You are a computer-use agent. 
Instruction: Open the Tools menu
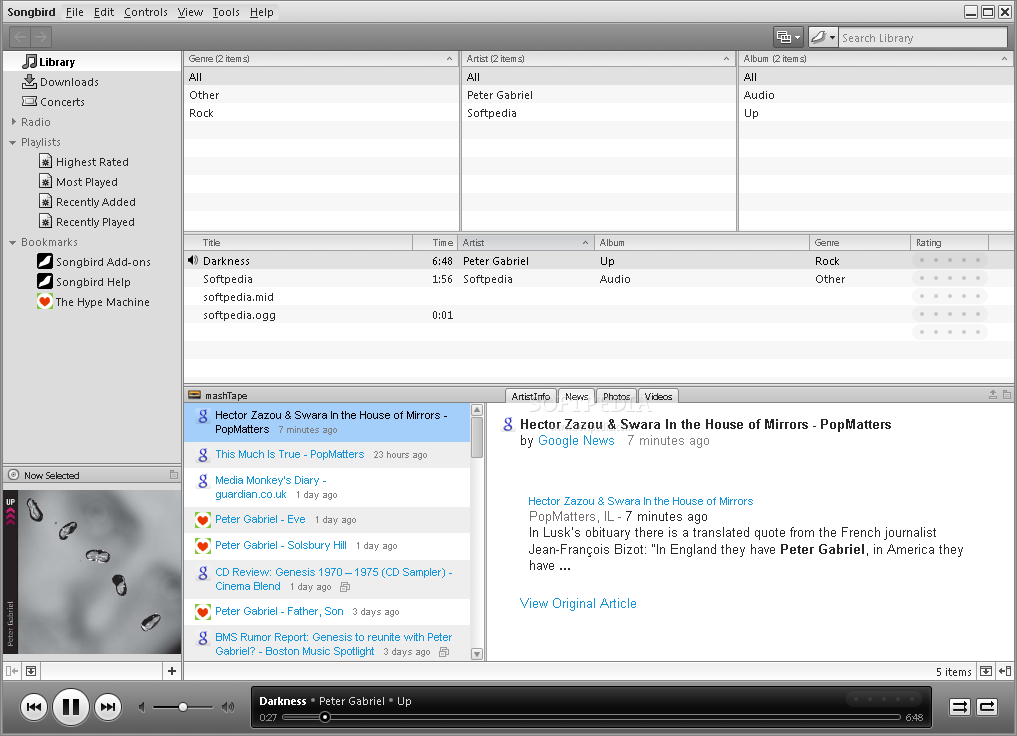(226, 12)
